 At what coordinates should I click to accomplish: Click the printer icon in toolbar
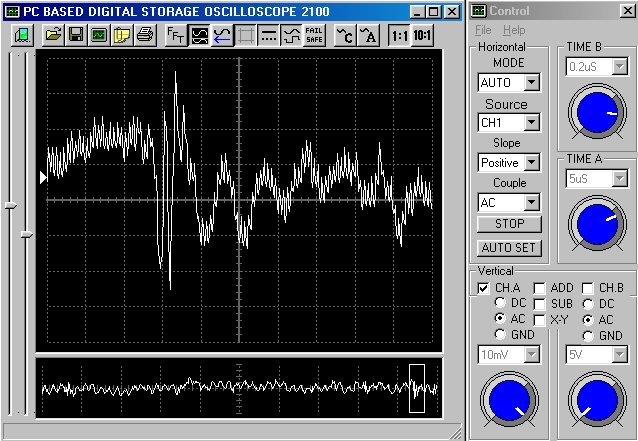coord(144,35)
